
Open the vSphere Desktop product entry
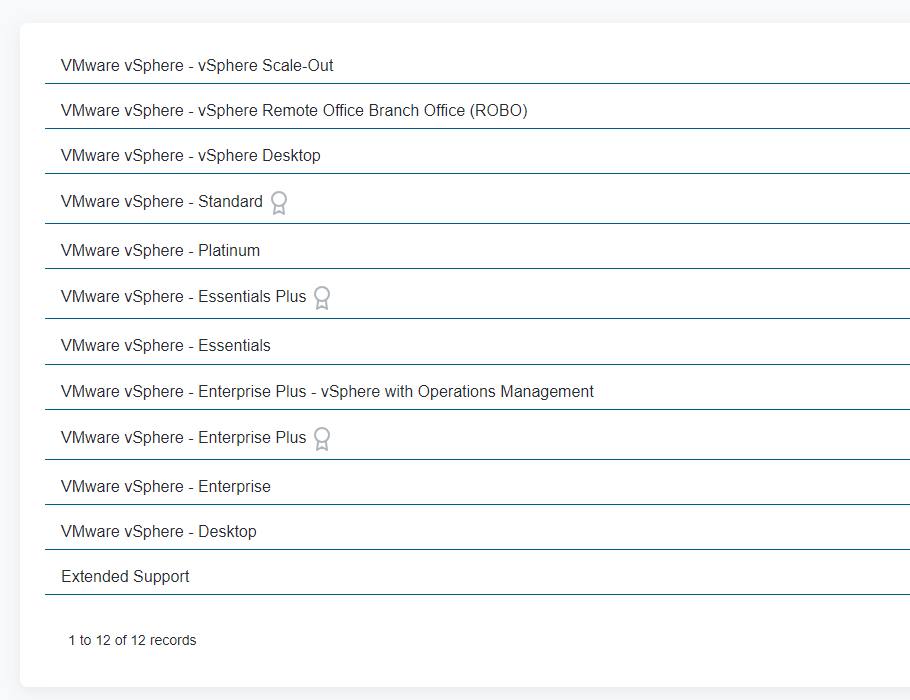(192, 155)
